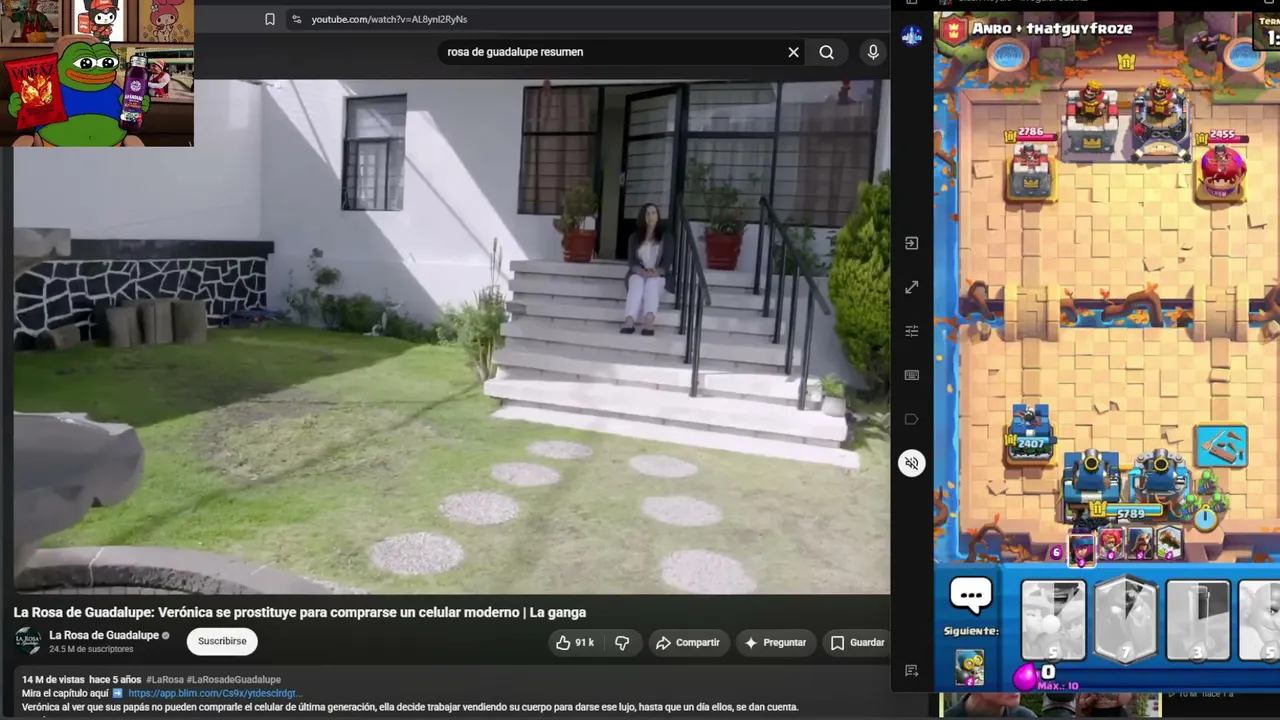The width and height of the screenshot is (1280, 720).
Task: Start voice search with the microphone
Action: (x=873, y=52)
